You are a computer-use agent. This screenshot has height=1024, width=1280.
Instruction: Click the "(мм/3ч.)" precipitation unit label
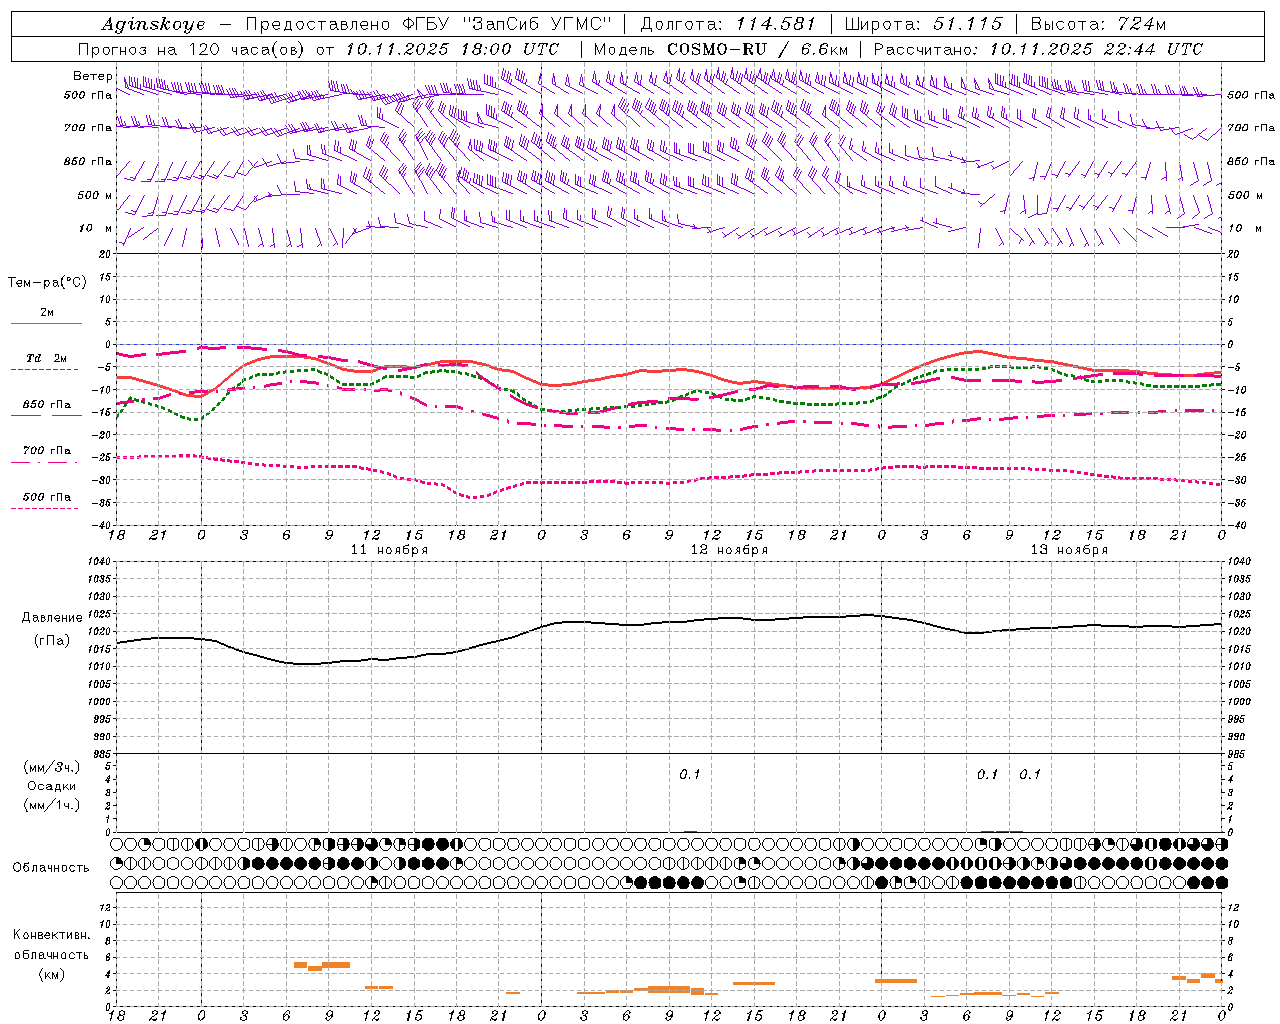(x=52, y=767)
